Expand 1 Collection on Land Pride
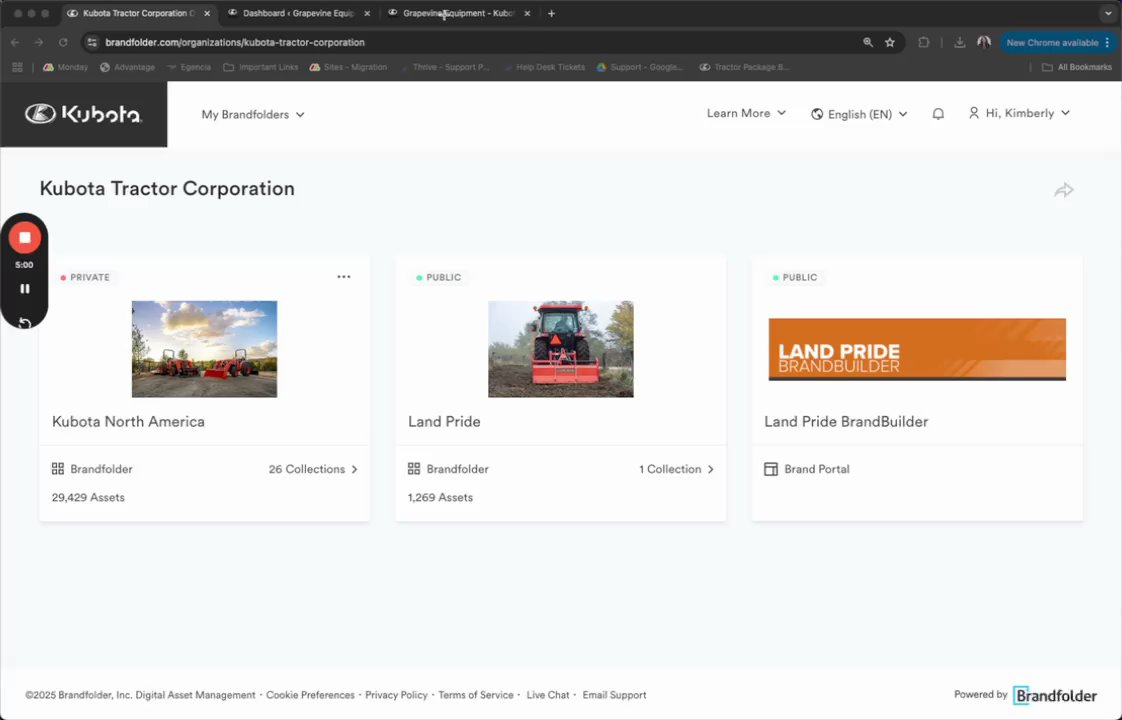Viewport: 1122px width, 720px height. point(676,469)
